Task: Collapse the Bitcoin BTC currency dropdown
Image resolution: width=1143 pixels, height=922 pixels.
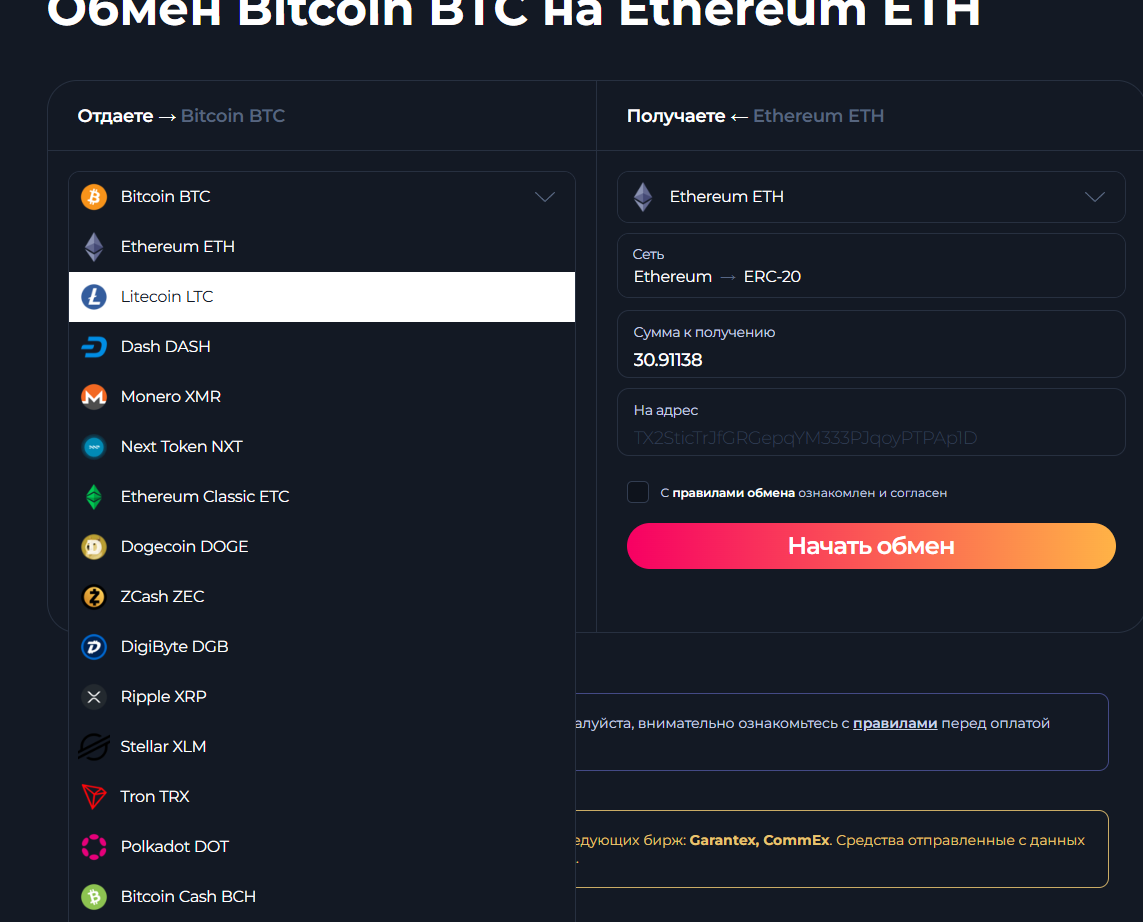Action: point(544,197)
